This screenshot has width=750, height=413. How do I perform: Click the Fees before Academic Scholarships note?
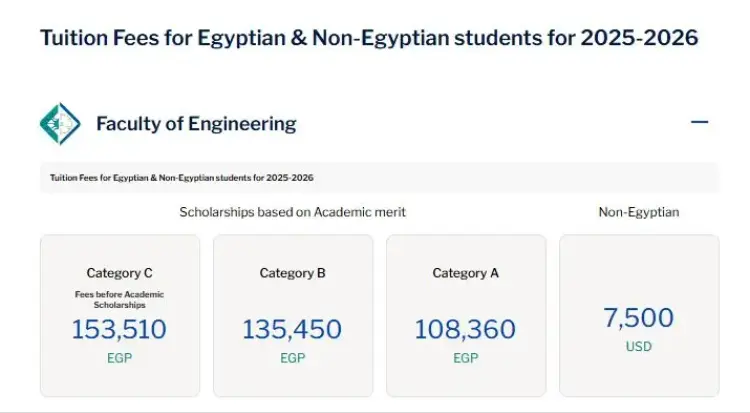(x=120, y=300)
